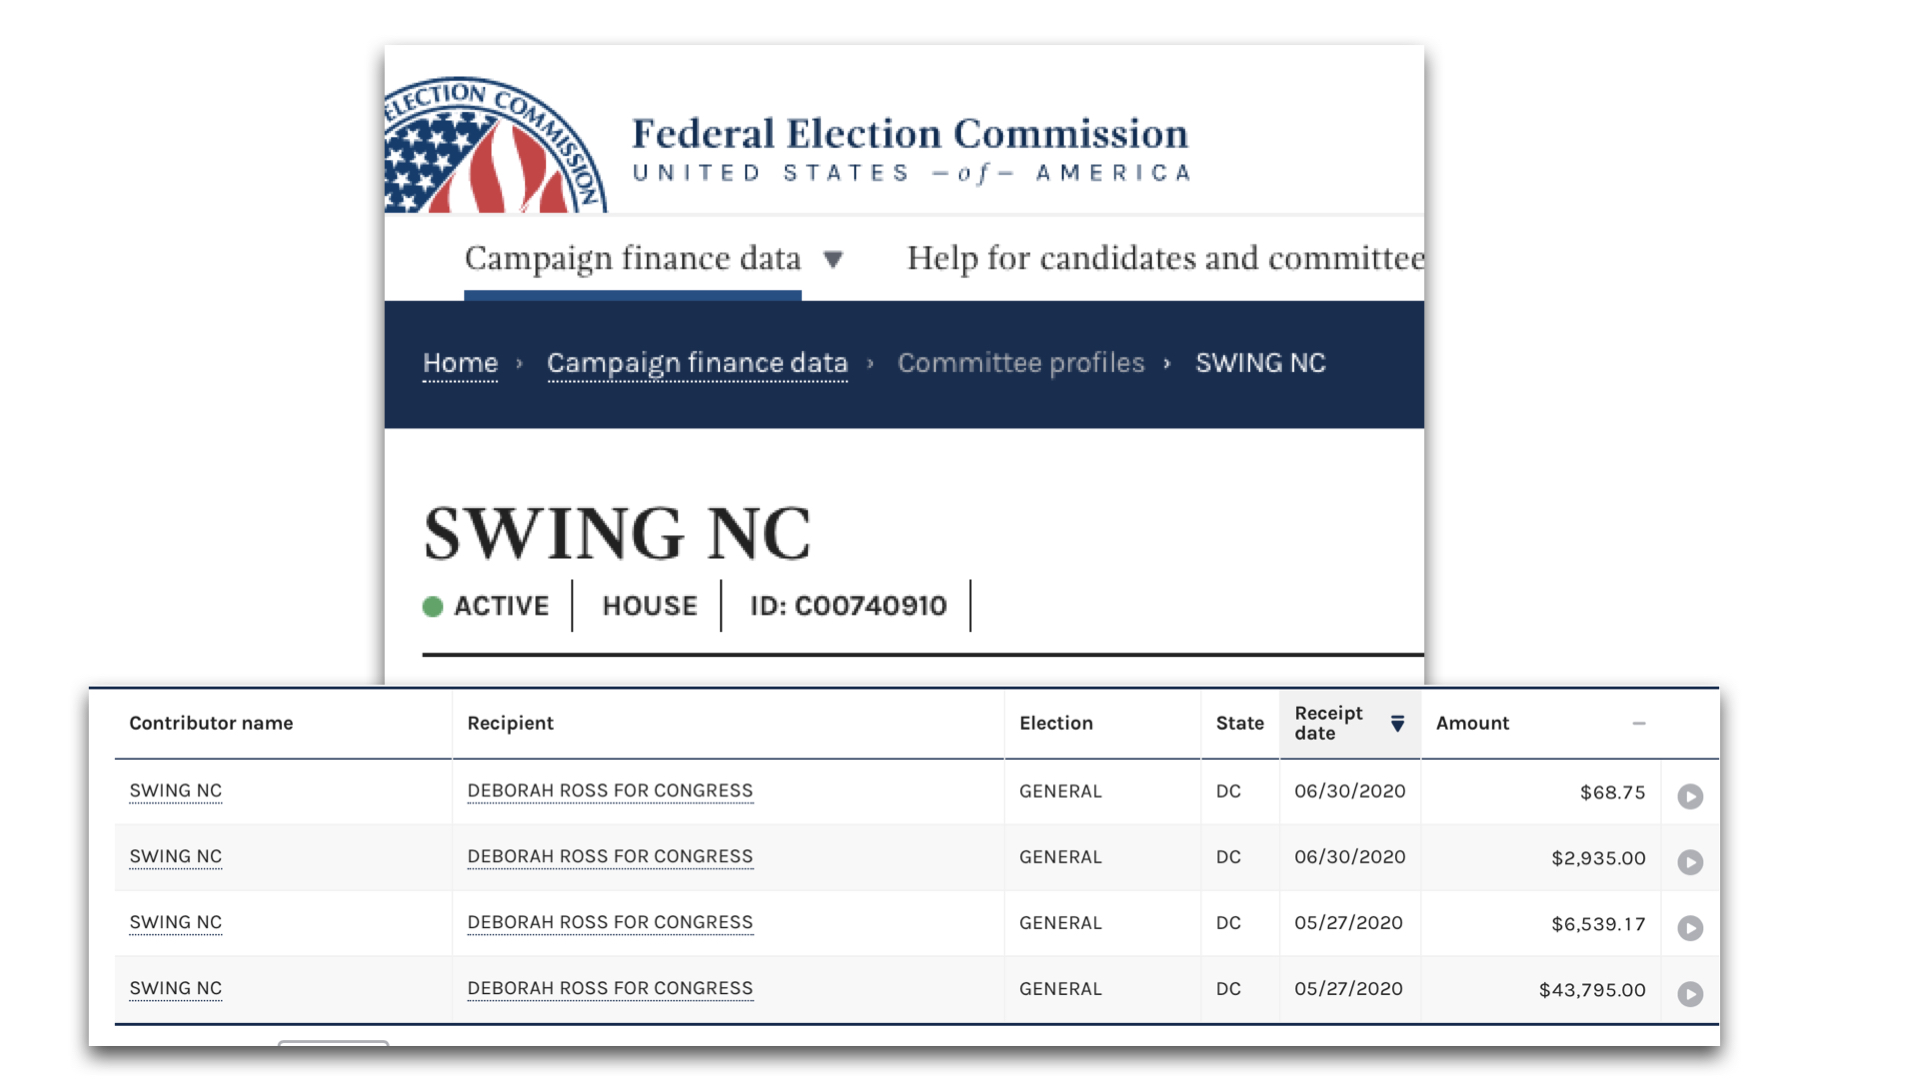Click the minus sort icon on Amount column

tap(1638, 723)
